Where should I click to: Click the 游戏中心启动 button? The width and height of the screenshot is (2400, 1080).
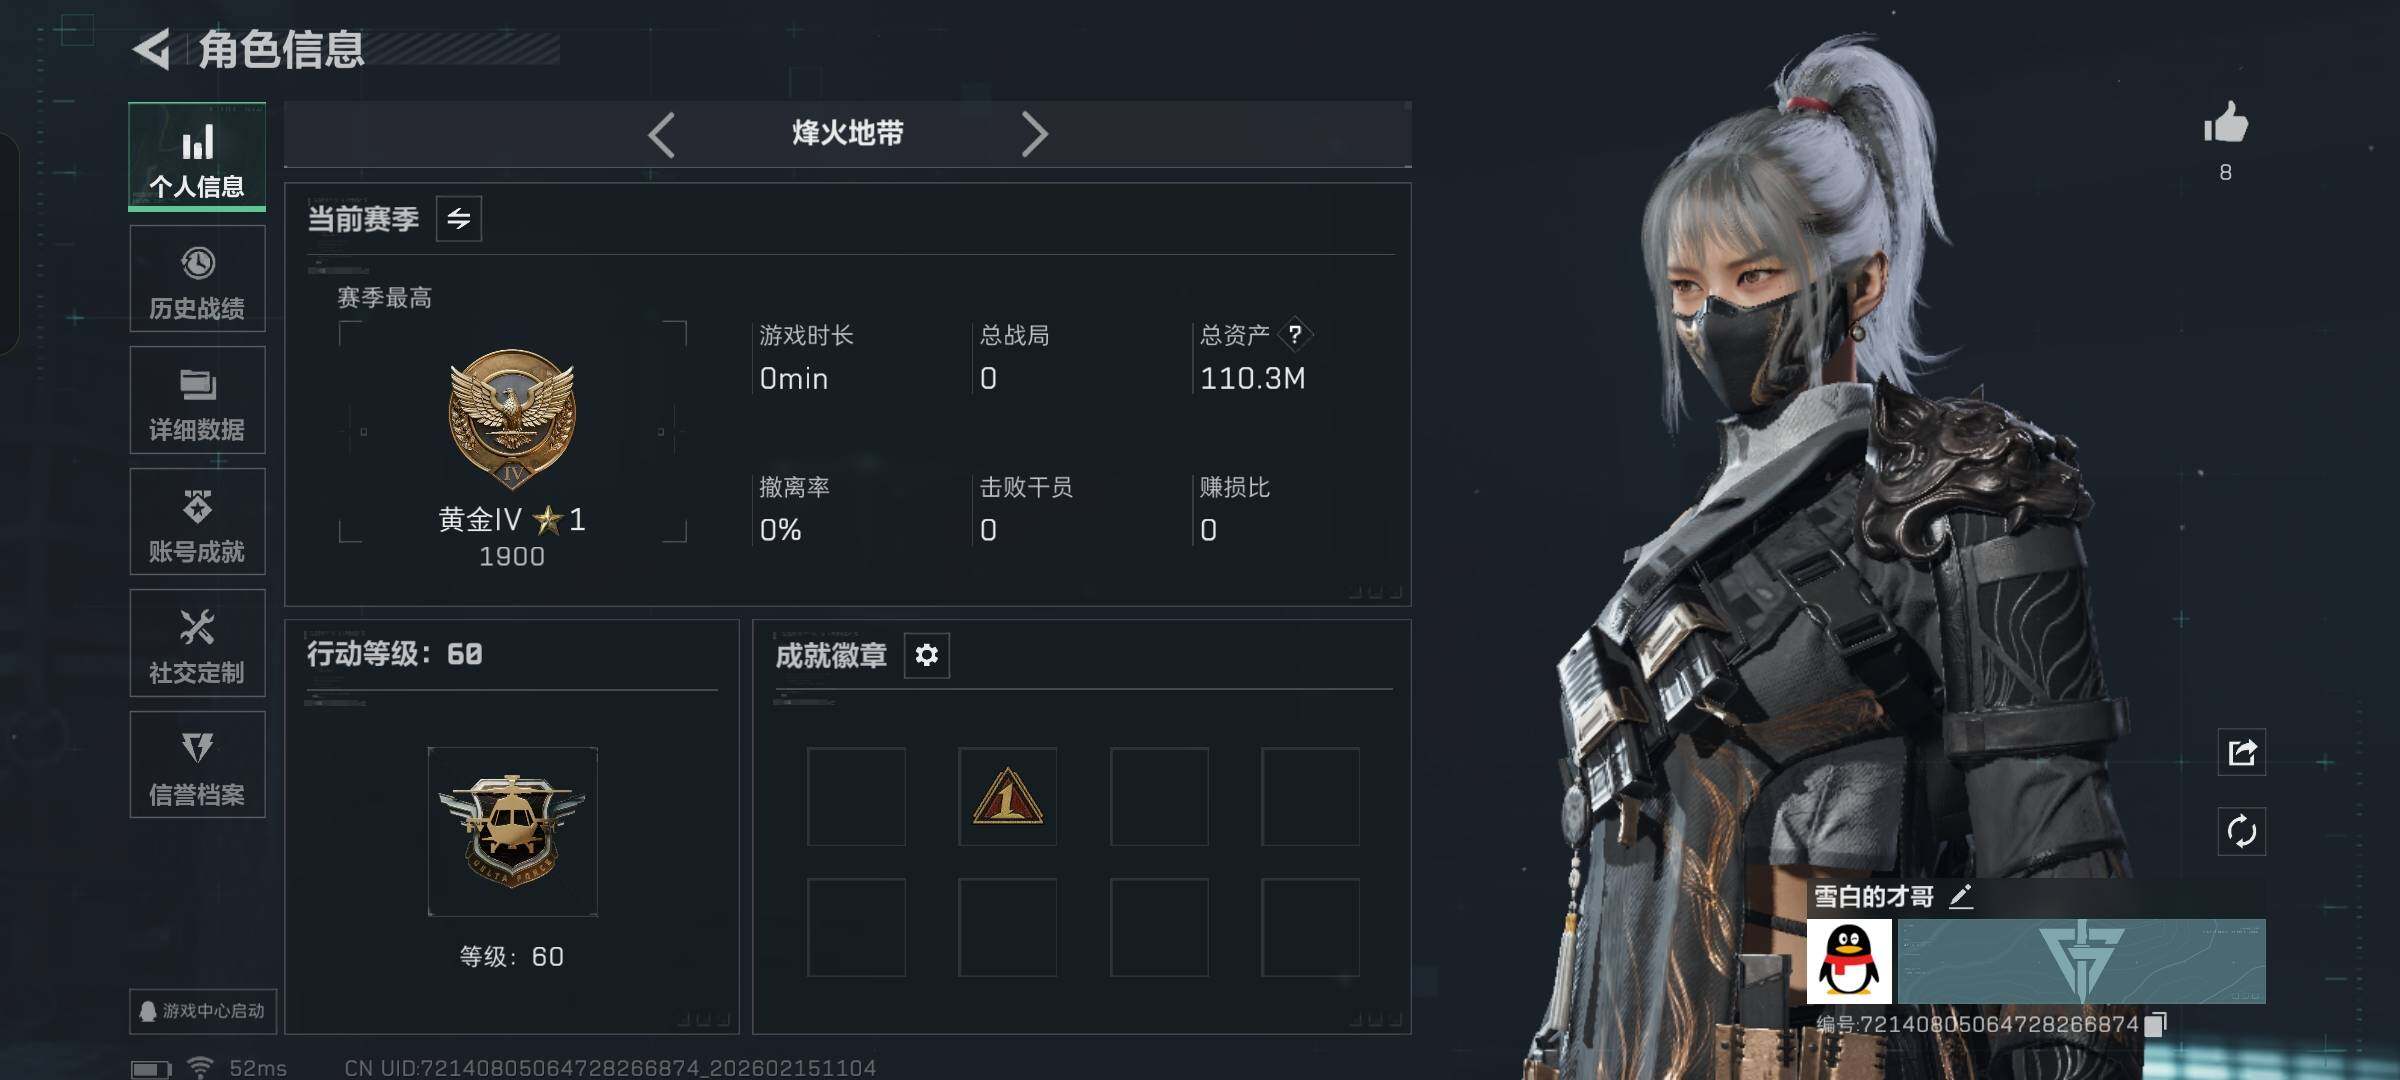point(203,1011)
